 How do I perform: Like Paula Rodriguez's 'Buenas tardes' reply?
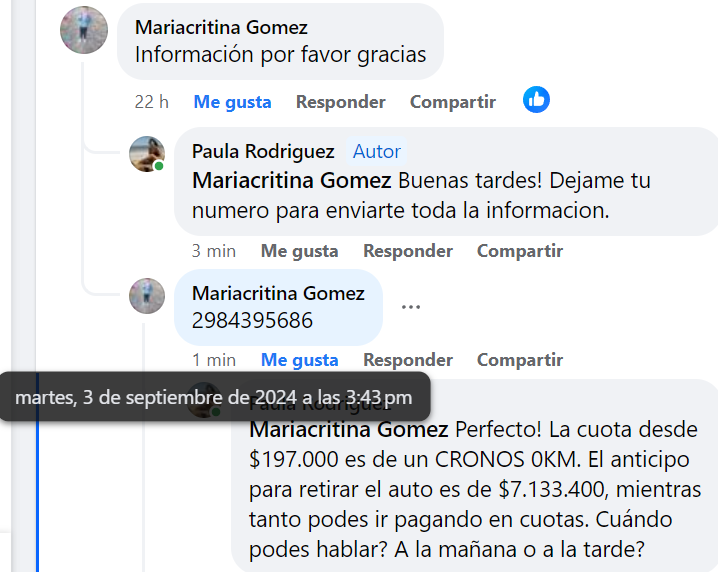click(299, 251)
